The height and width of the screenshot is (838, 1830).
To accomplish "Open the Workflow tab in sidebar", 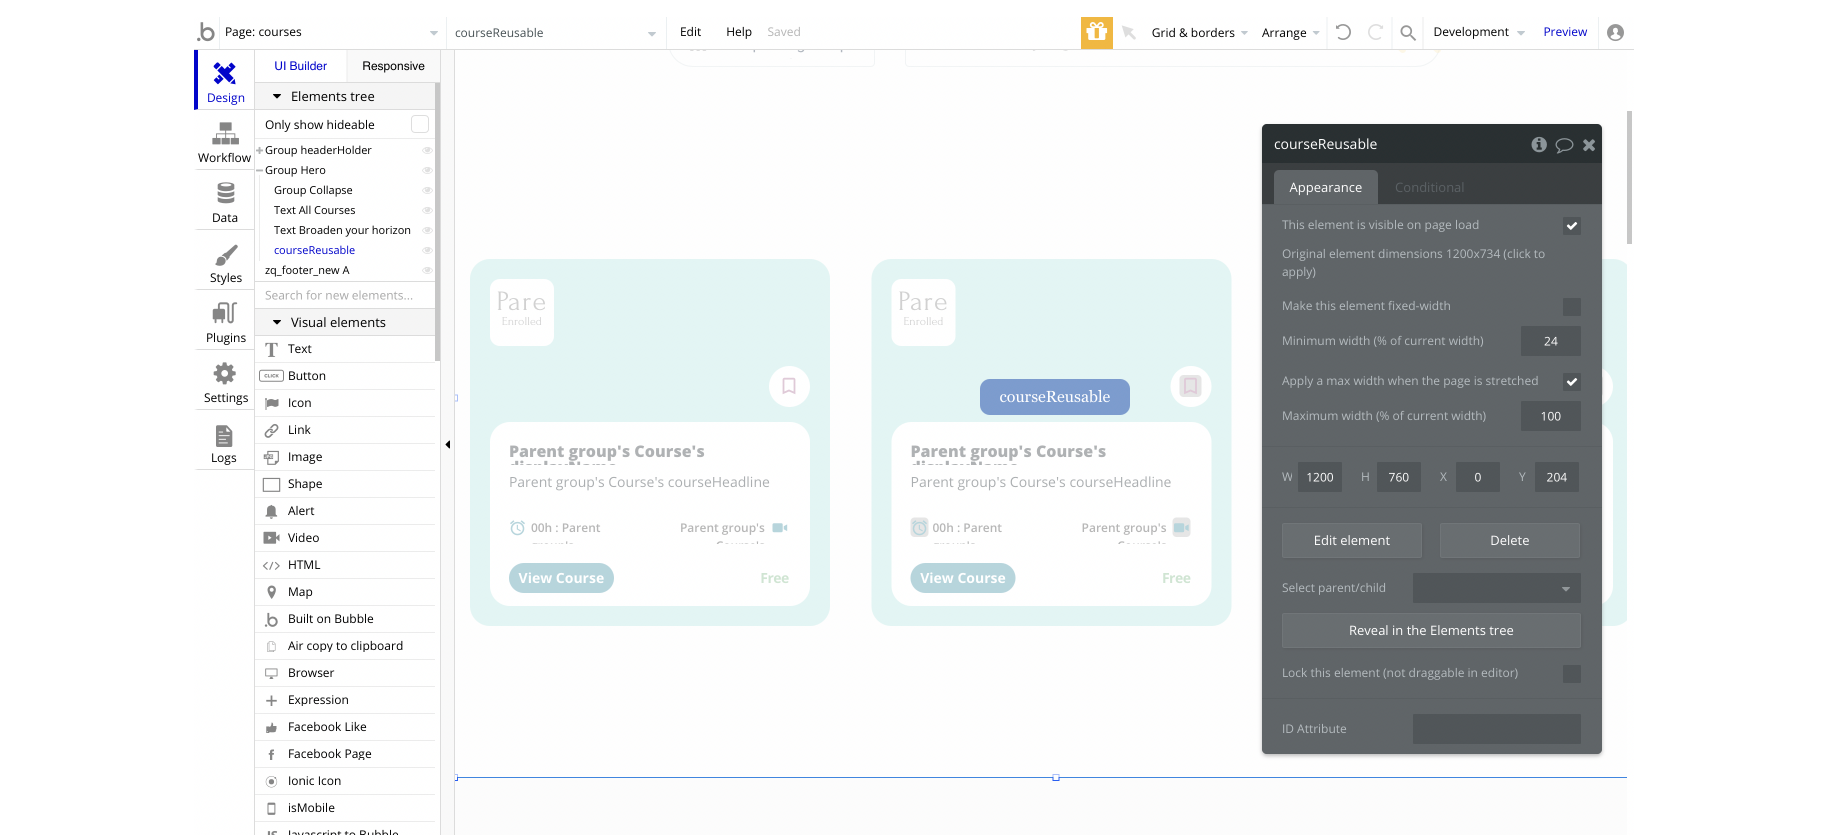I will [224, 143].
